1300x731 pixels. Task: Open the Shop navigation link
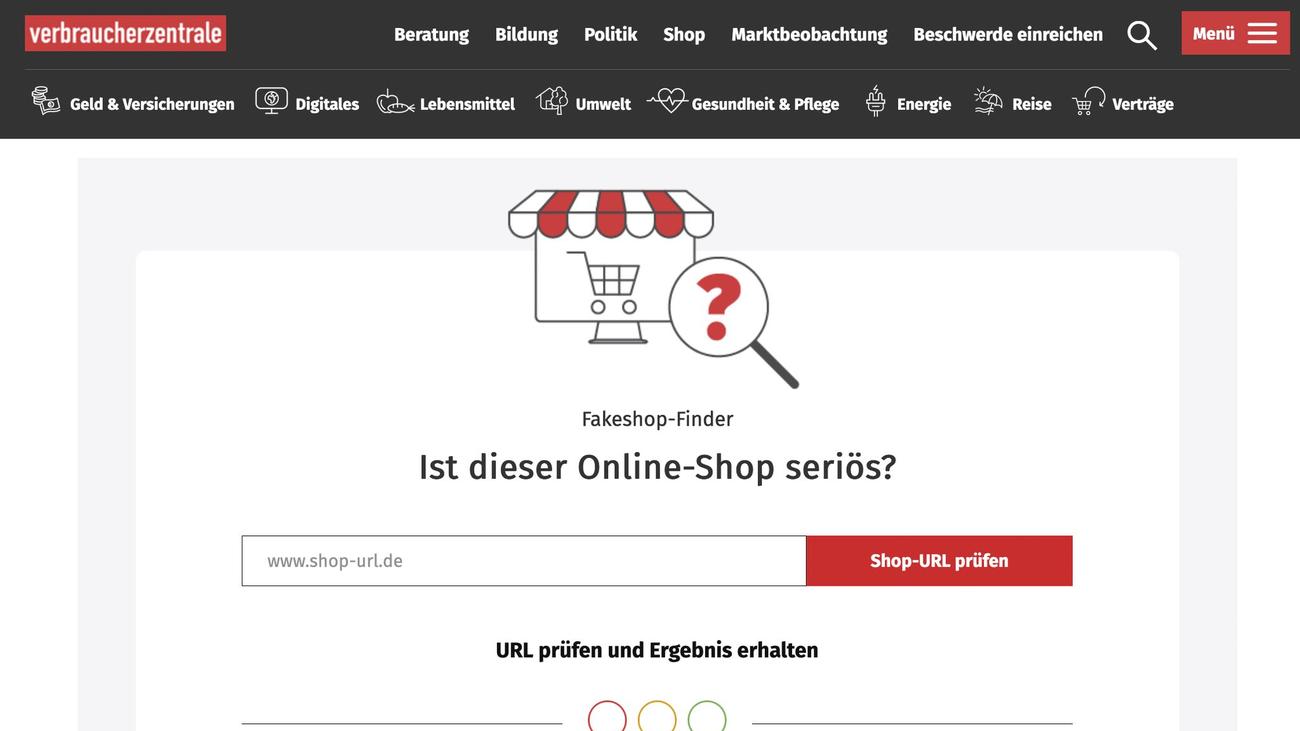pos(684,34)
